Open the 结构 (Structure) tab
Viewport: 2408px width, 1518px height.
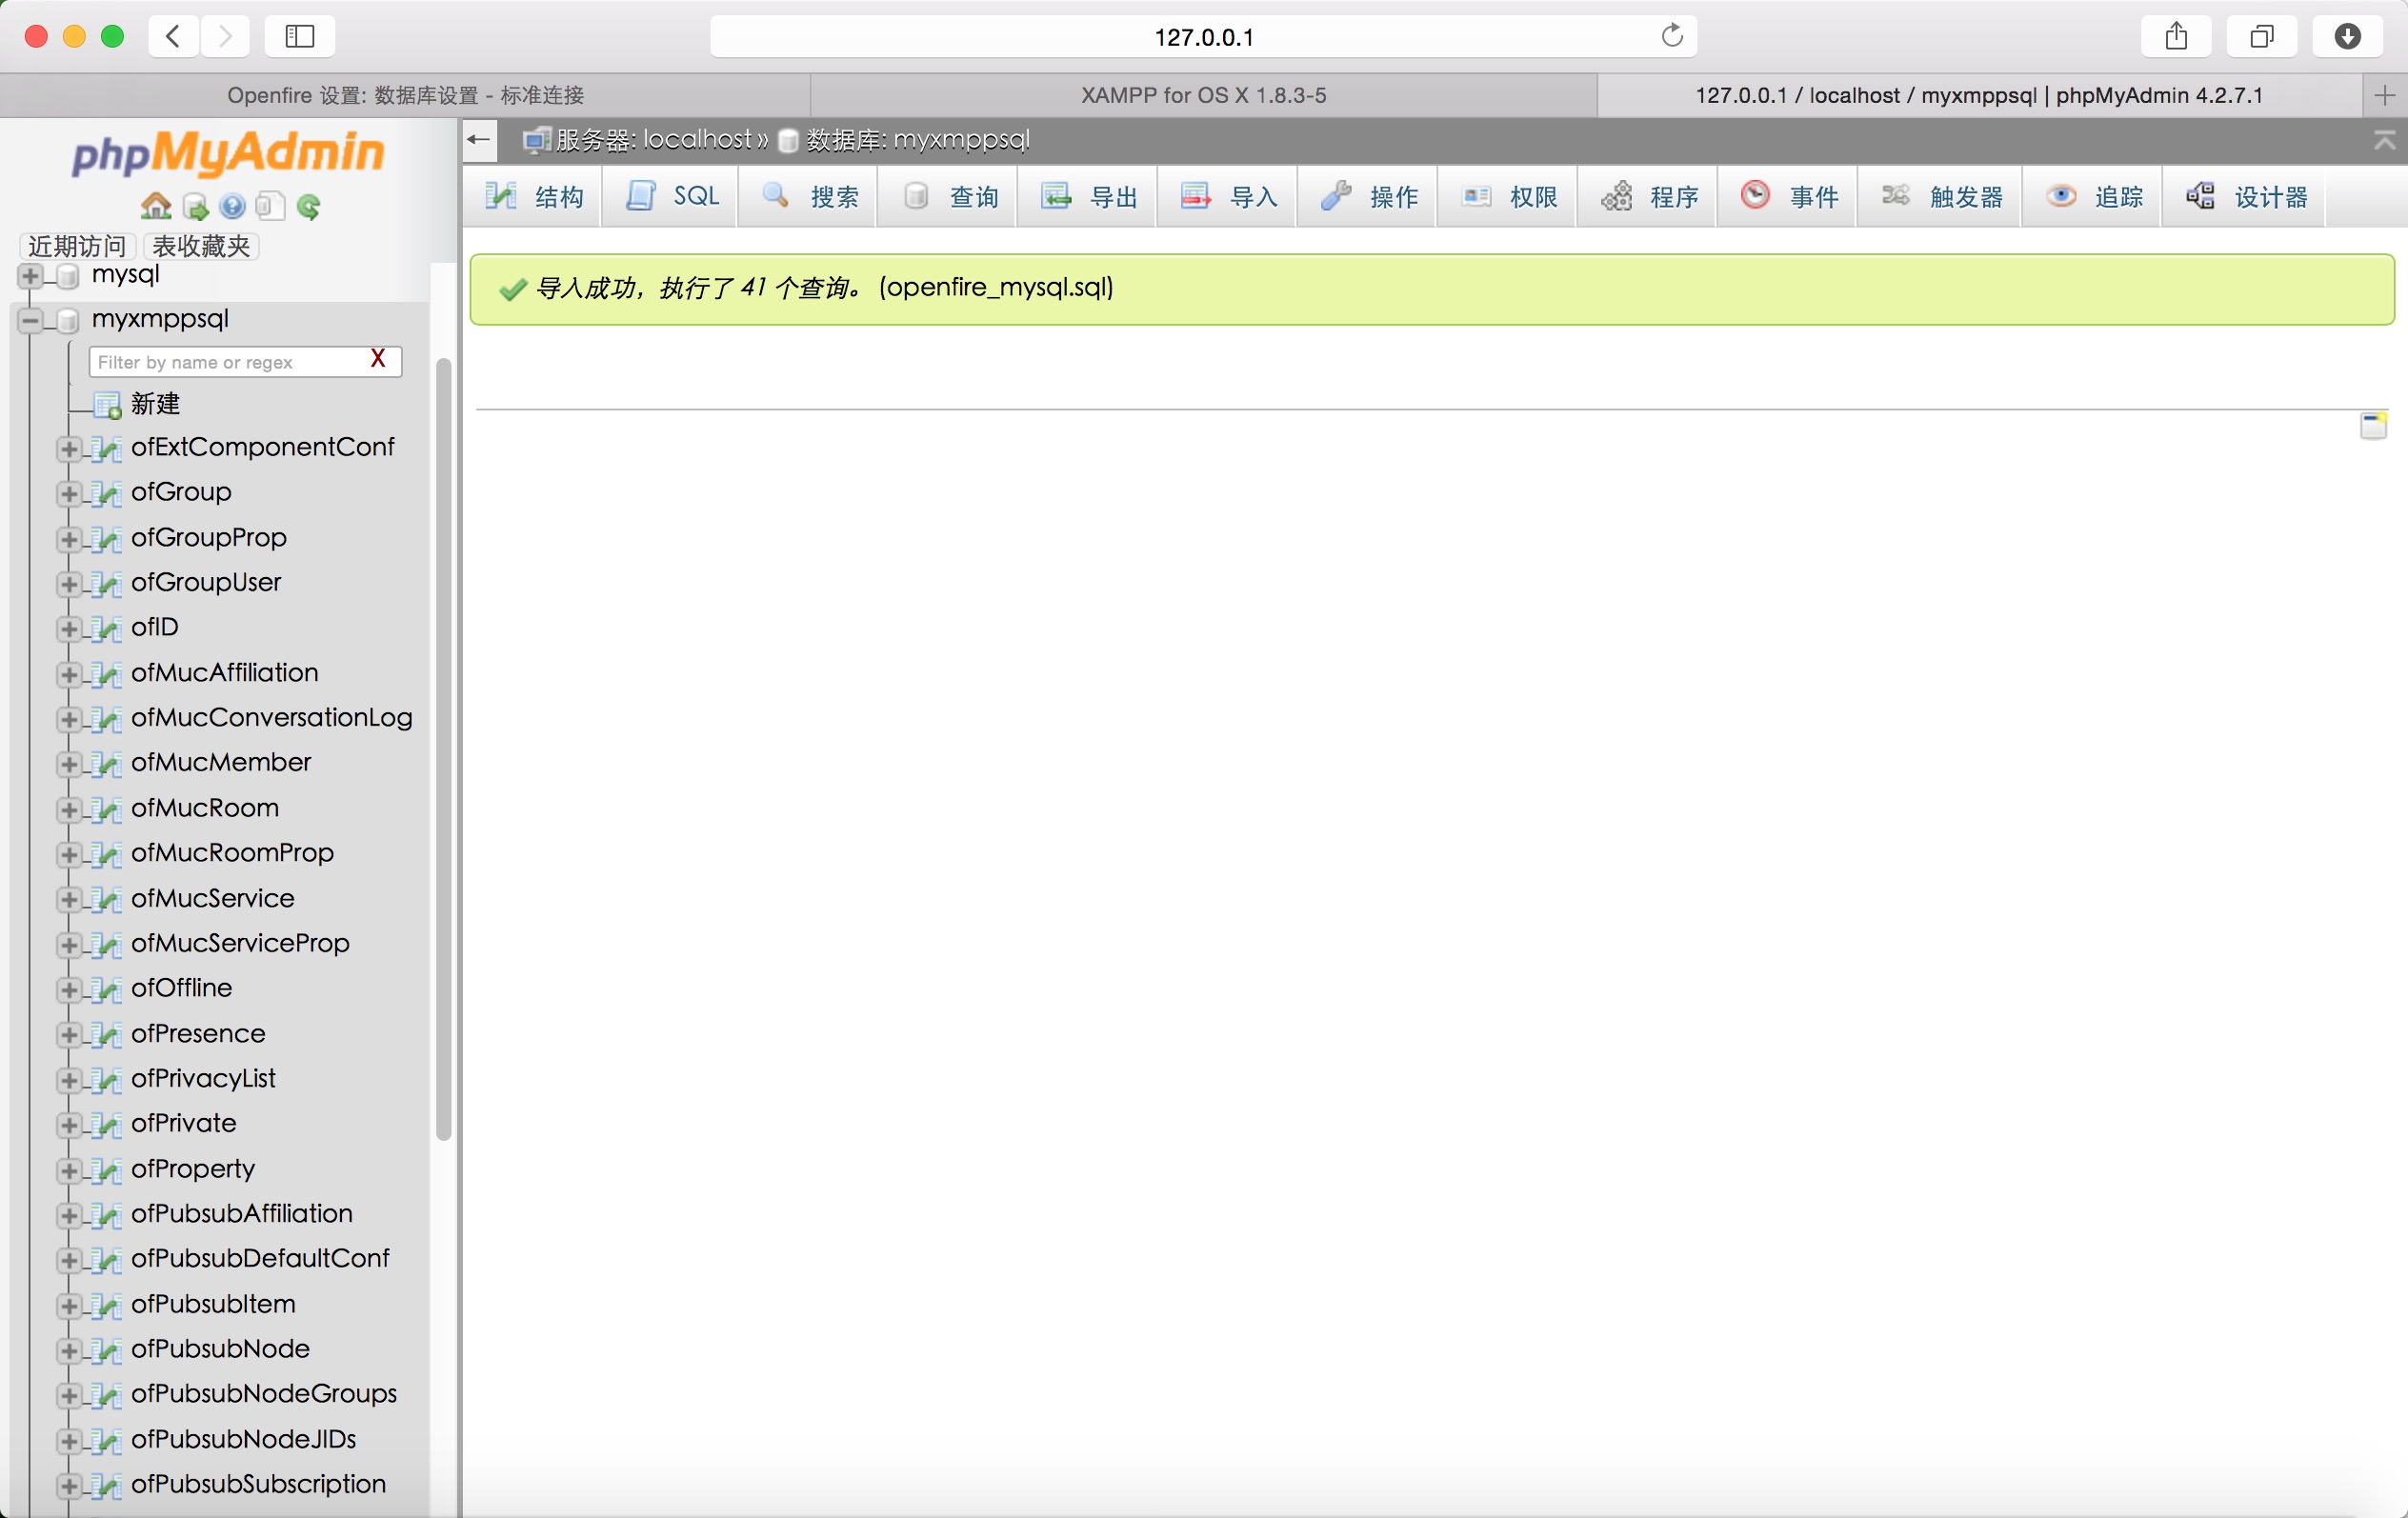[x=533, y=196]
